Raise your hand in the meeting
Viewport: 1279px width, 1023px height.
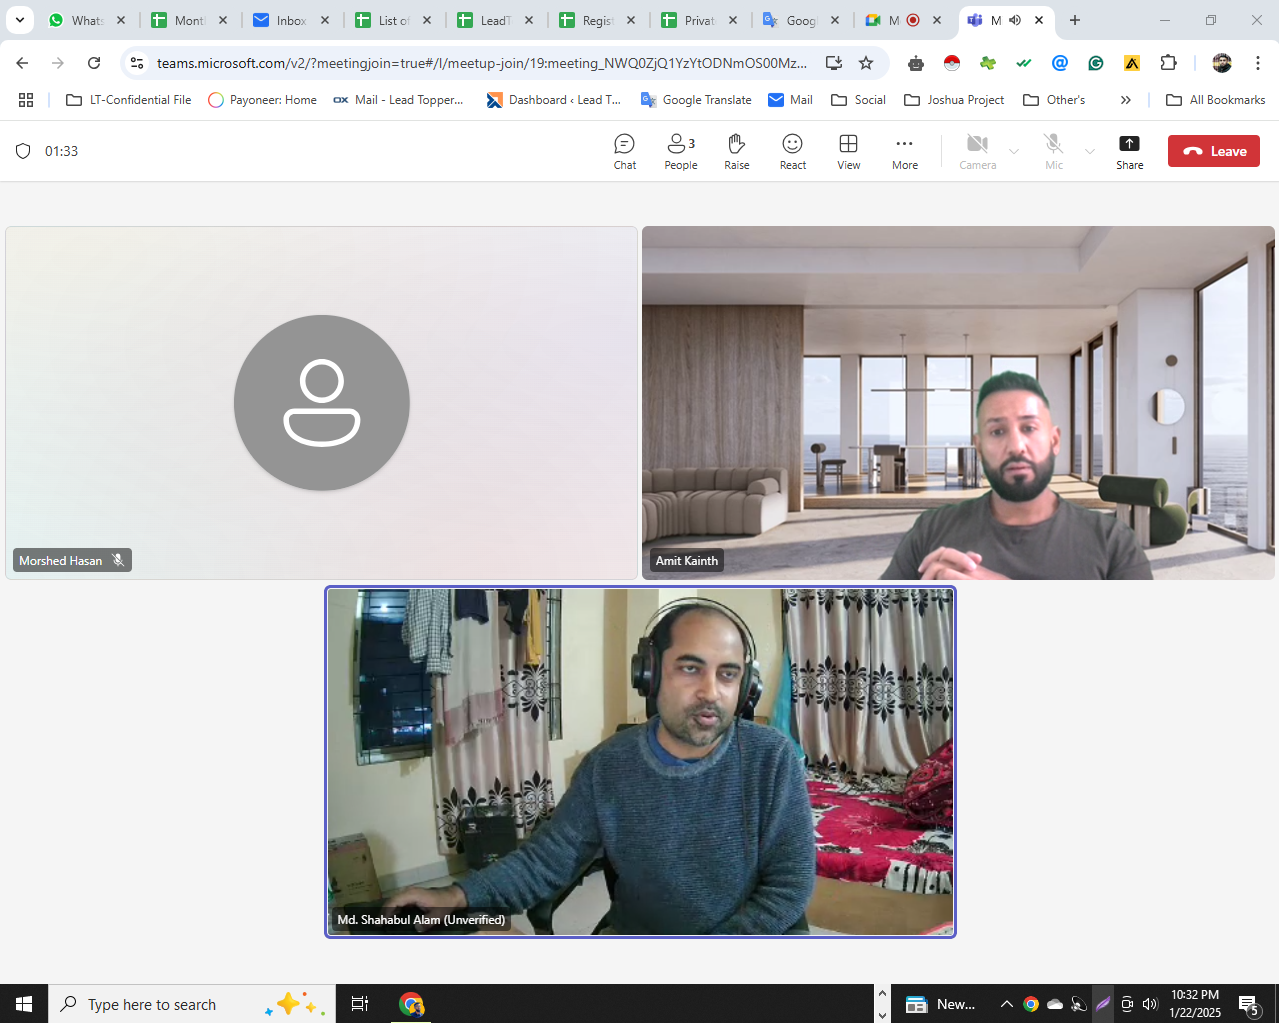click(x=736, y=151)
